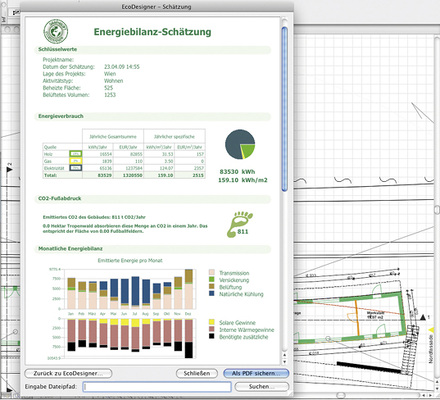Click the 'Jährliche Gesamtsumme' column header
The width and height of the screenshot is (440, 400).
pyautogui.click(x=113, y=137)
